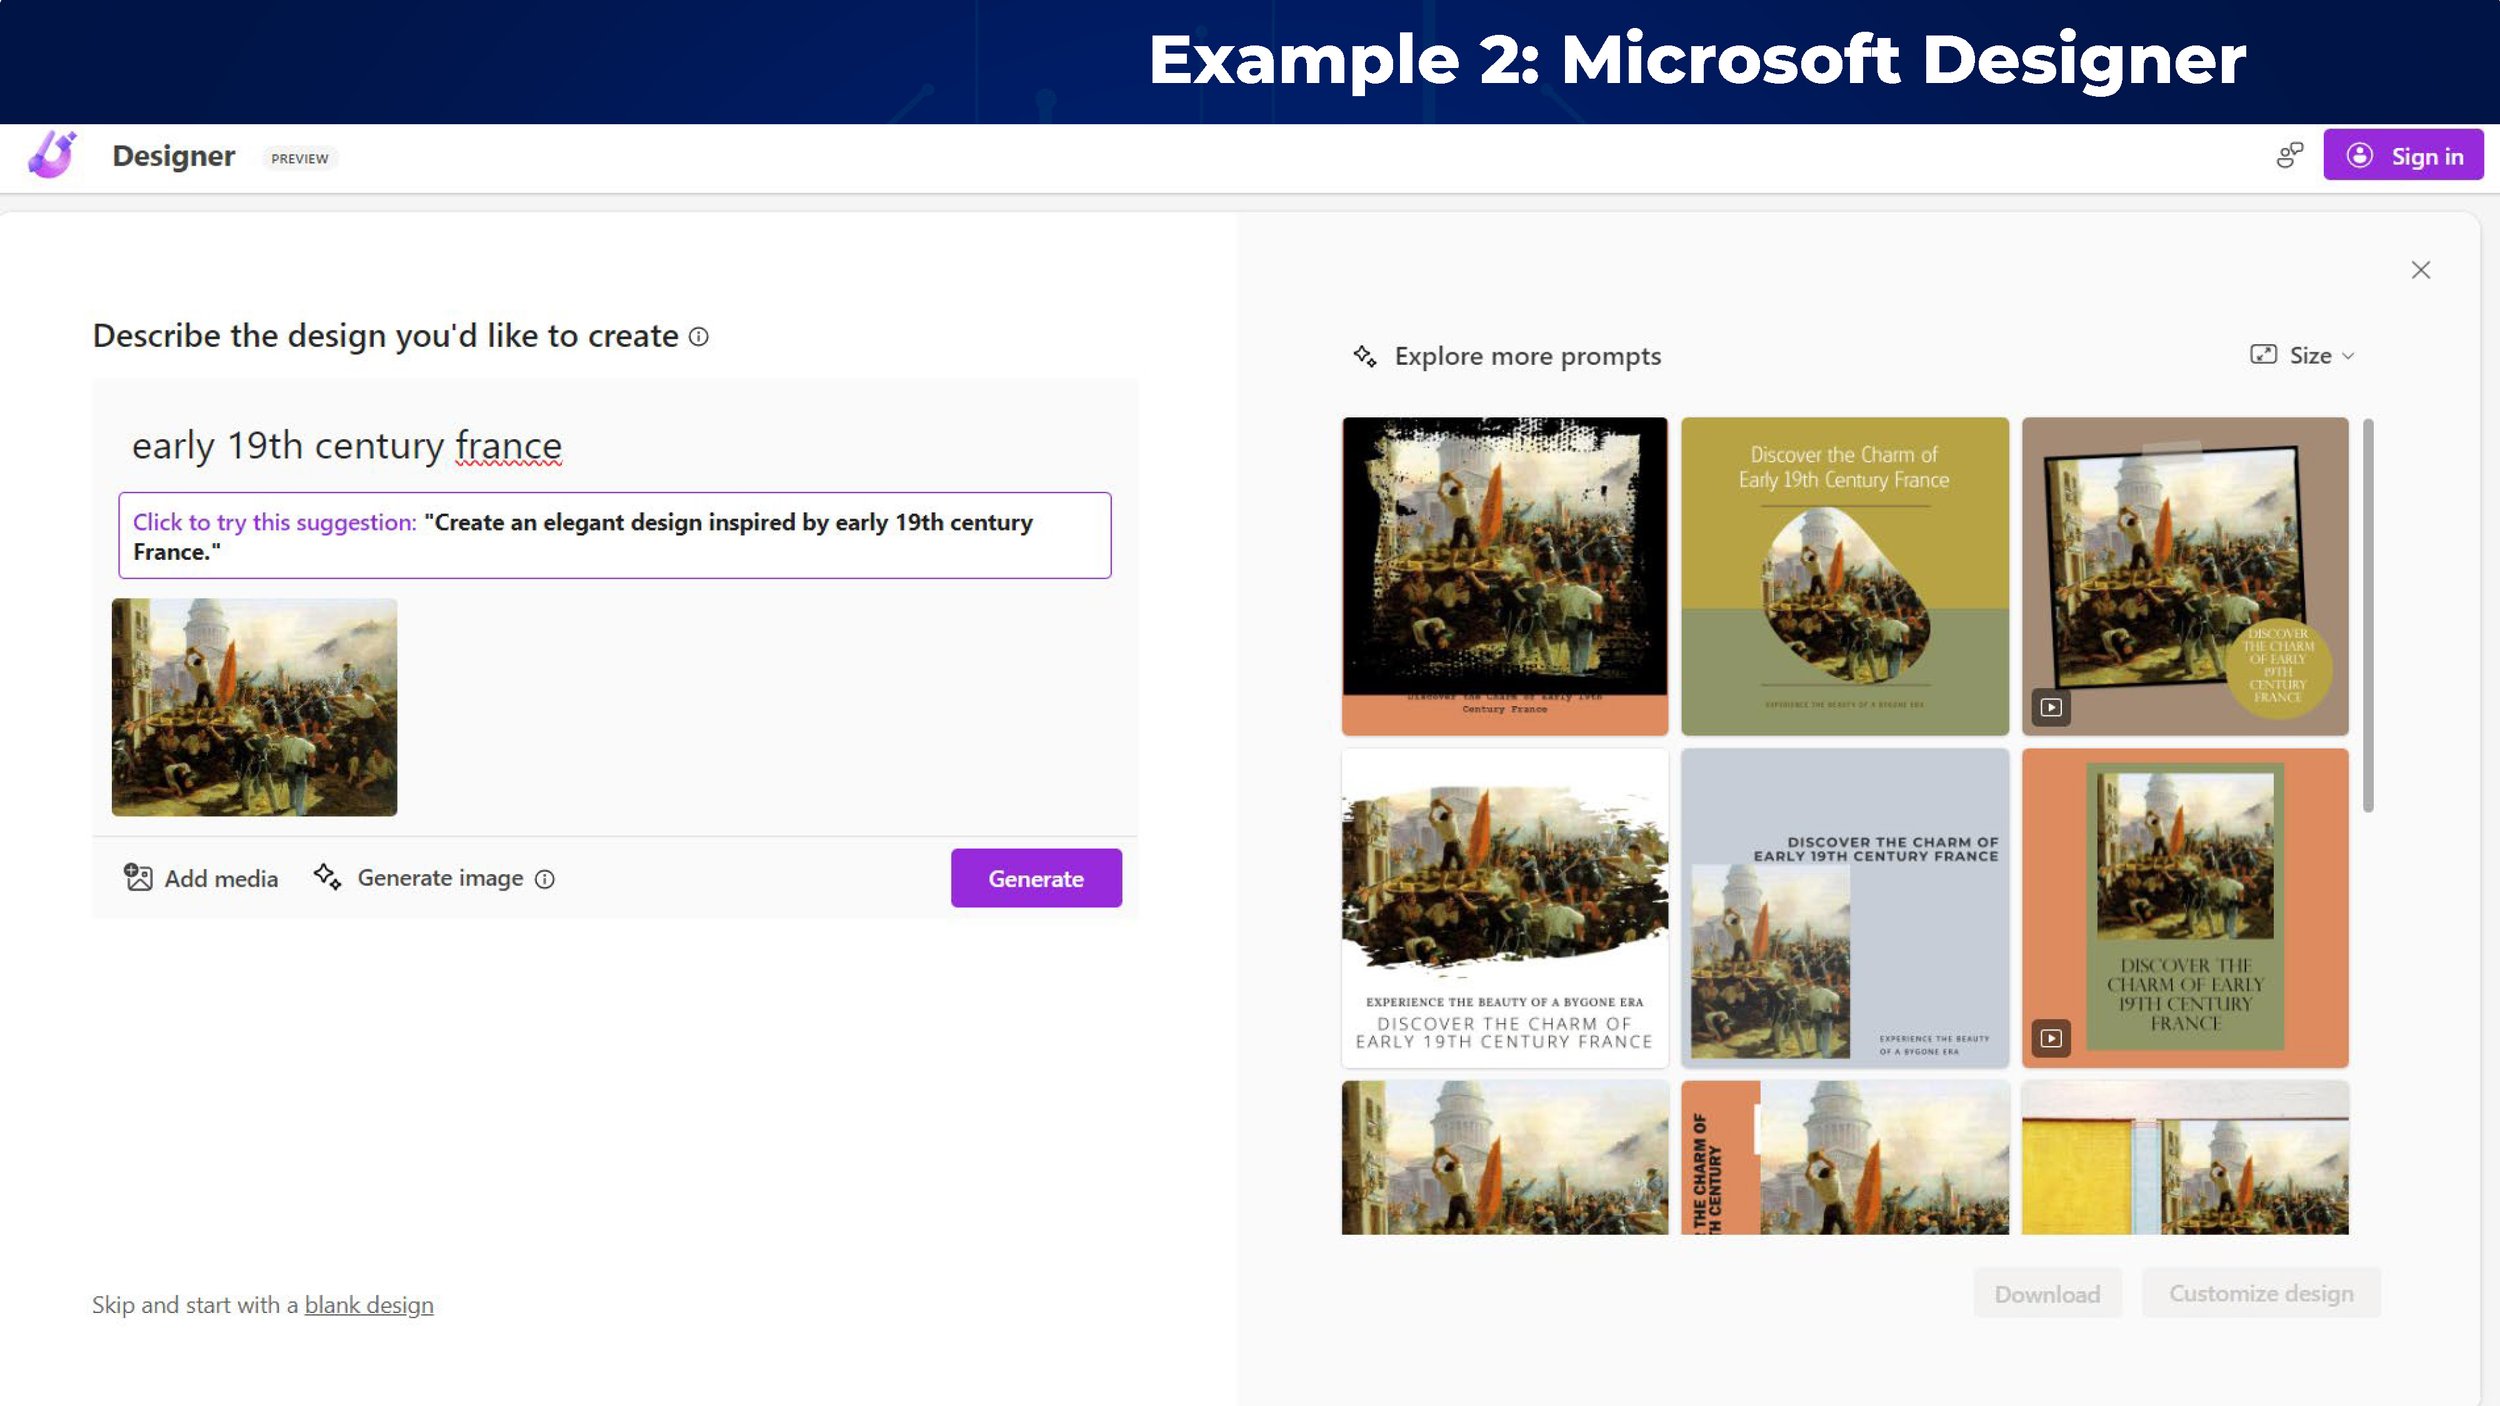Screen dimensions: 2500x1406
Task: Click info icon beside Describe the design heading
Action: (x=699, y=337)
